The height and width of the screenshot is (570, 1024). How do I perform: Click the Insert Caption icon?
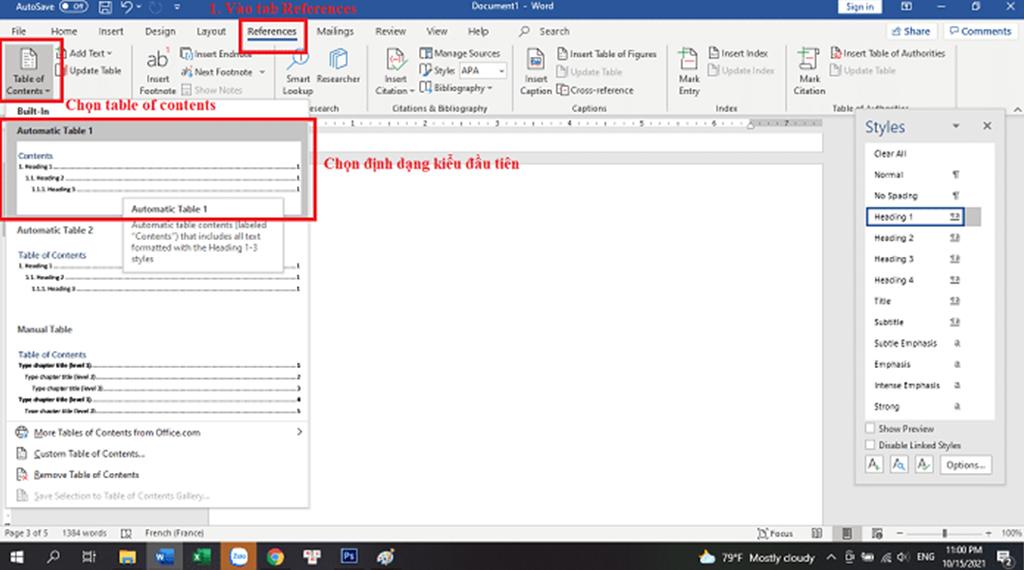[536, 60]
